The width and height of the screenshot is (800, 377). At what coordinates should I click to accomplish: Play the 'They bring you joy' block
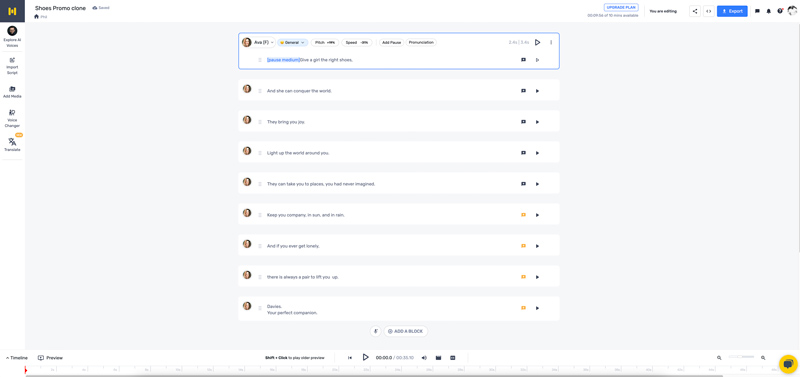[x=537, y=122]
